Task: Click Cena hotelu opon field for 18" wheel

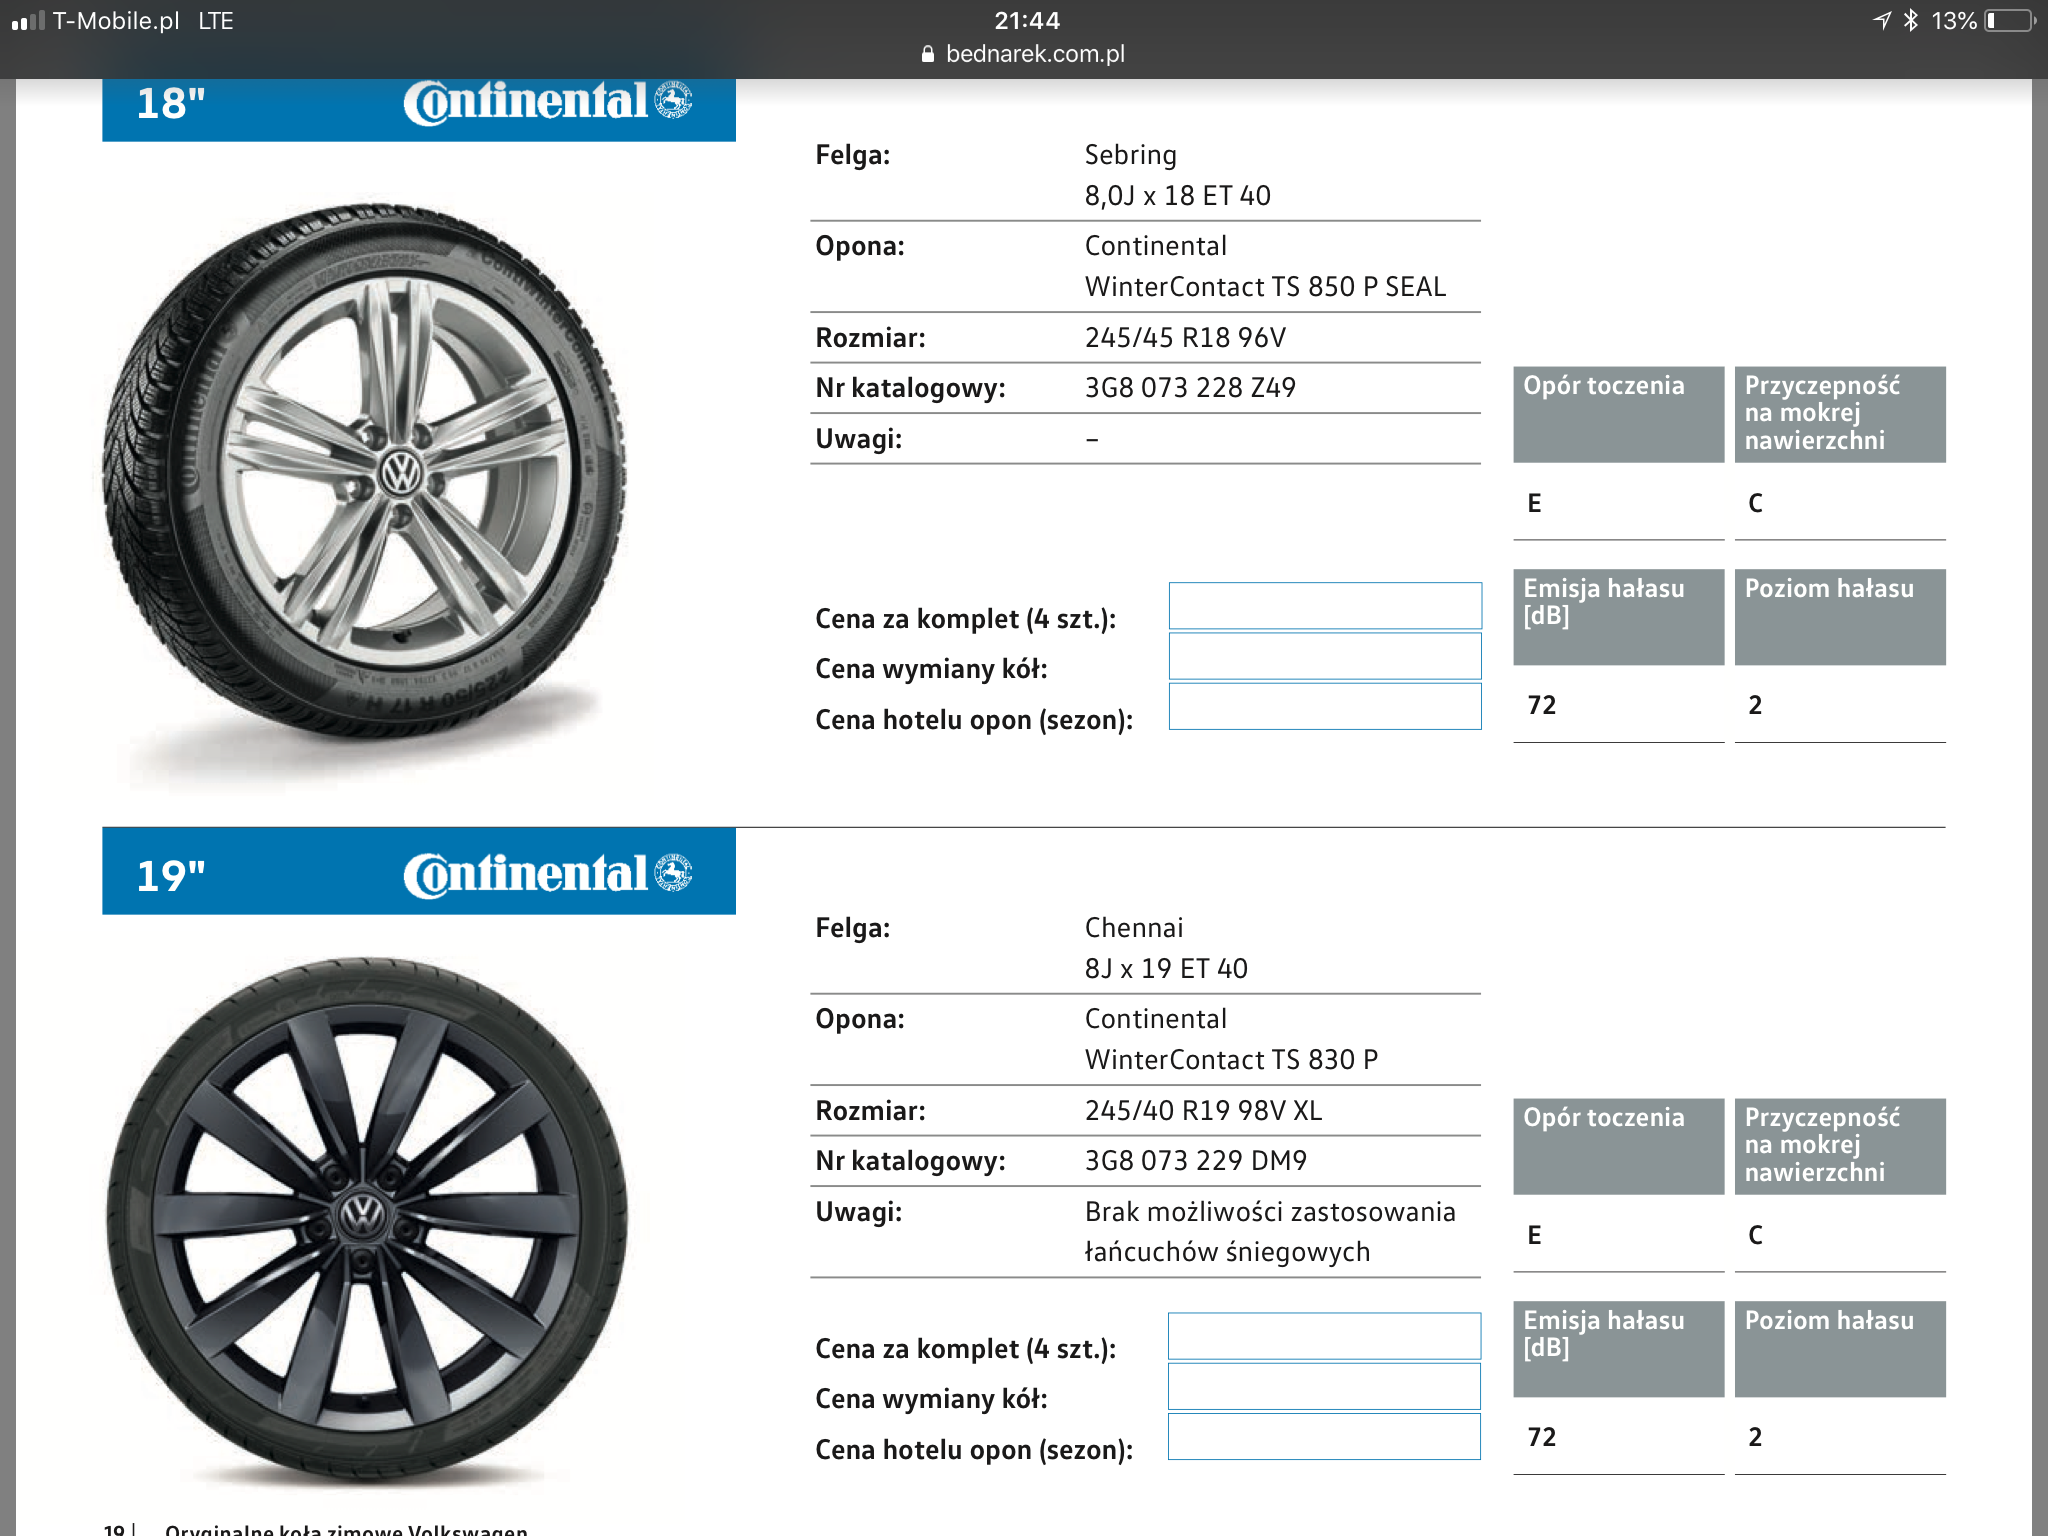Action: (1325, 706)
